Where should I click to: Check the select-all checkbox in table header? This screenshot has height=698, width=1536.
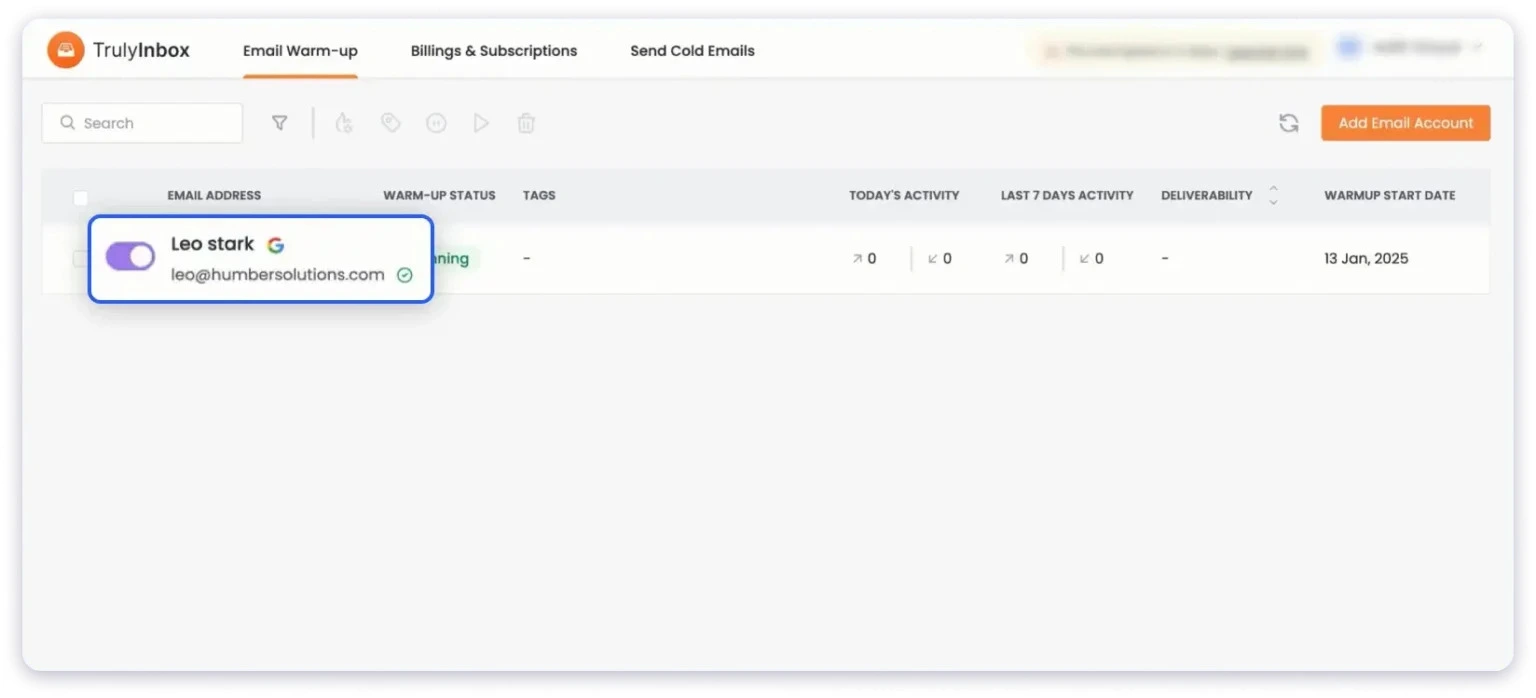pyautogui.click(x=81, y=199)
